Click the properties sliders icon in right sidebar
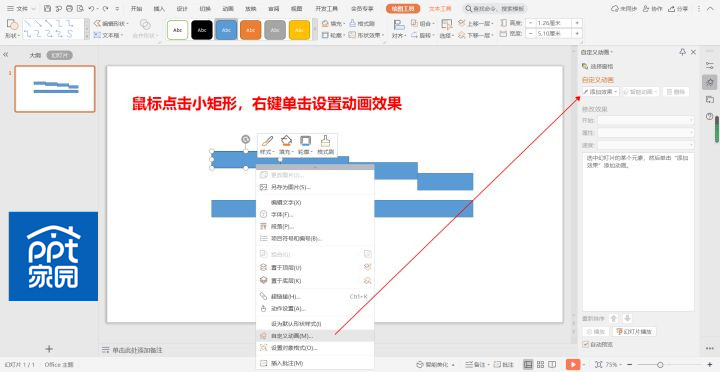The image size is (720, 372). pos(710,65)
